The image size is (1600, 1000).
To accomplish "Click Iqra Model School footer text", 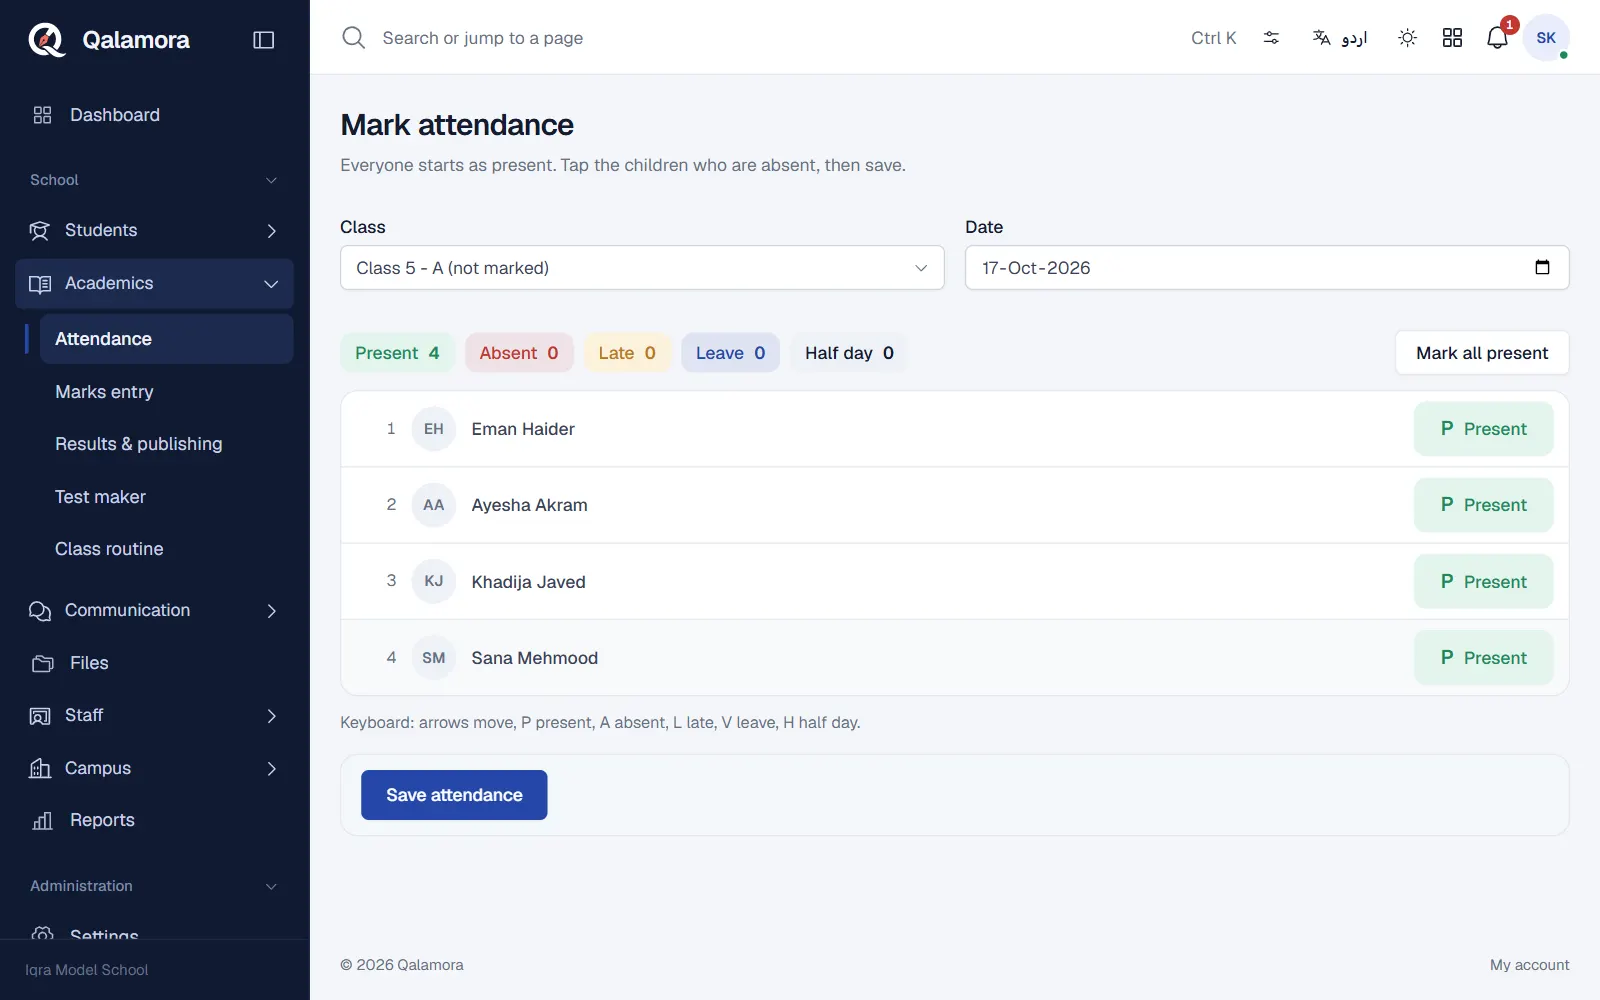I will tap(87, 970).
